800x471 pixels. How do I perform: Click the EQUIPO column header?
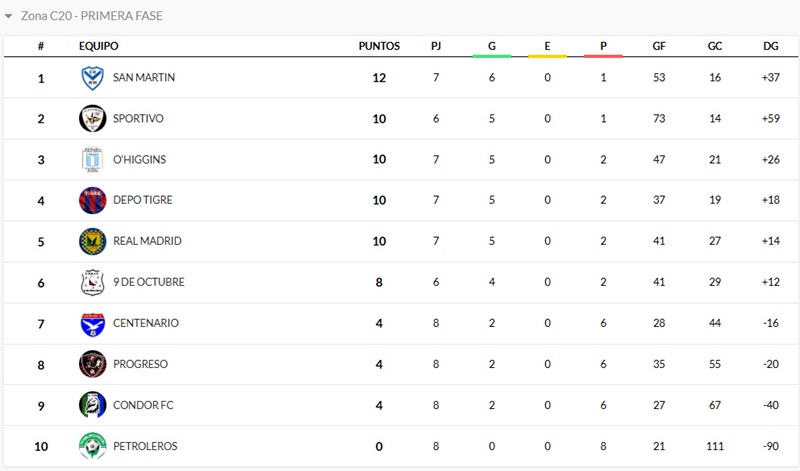99,46
